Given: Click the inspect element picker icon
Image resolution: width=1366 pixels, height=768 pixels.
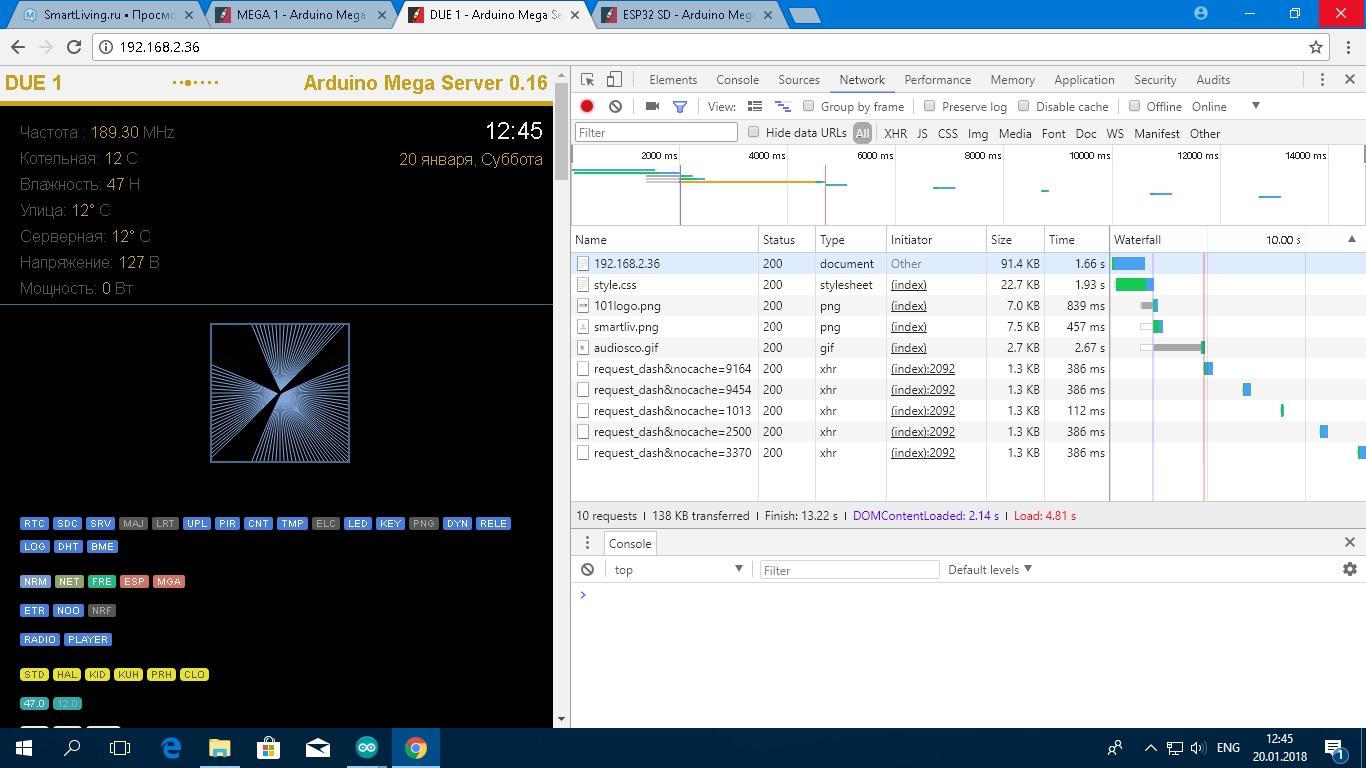Looking at the screenshot, I should pos(588,80).
